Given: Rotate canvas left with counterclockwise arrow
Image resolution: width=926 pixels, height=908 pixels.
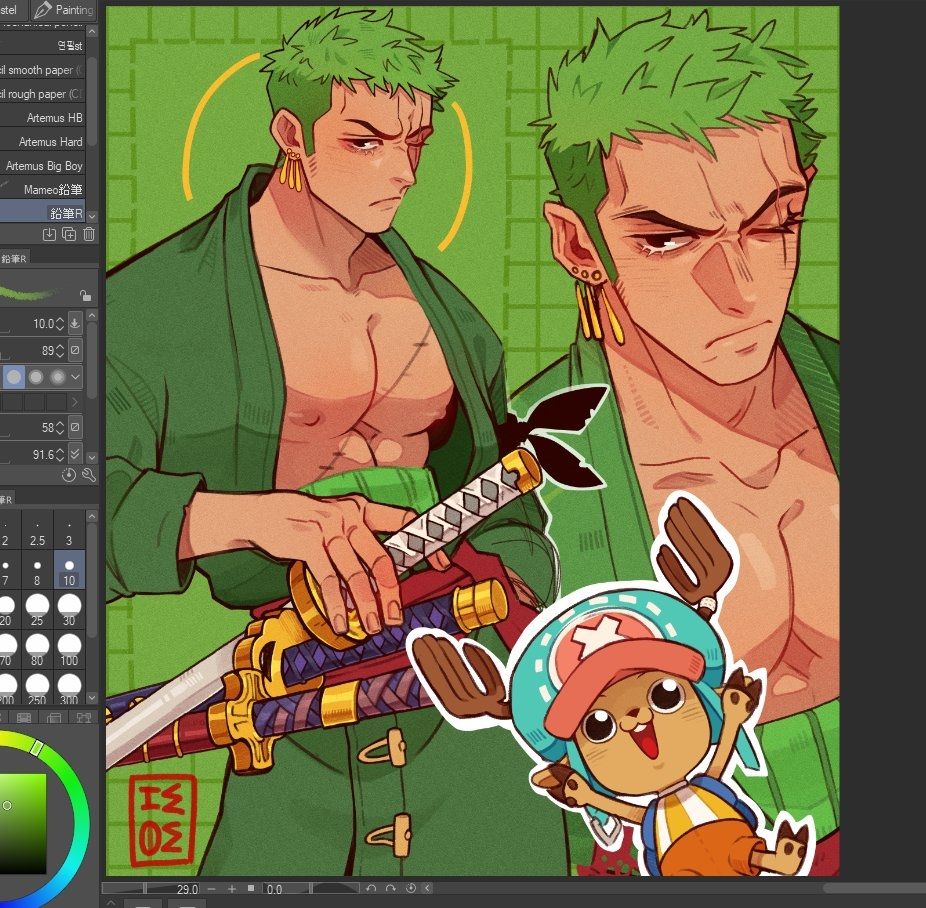Looking at the screenshot, I should pos(371,888).
